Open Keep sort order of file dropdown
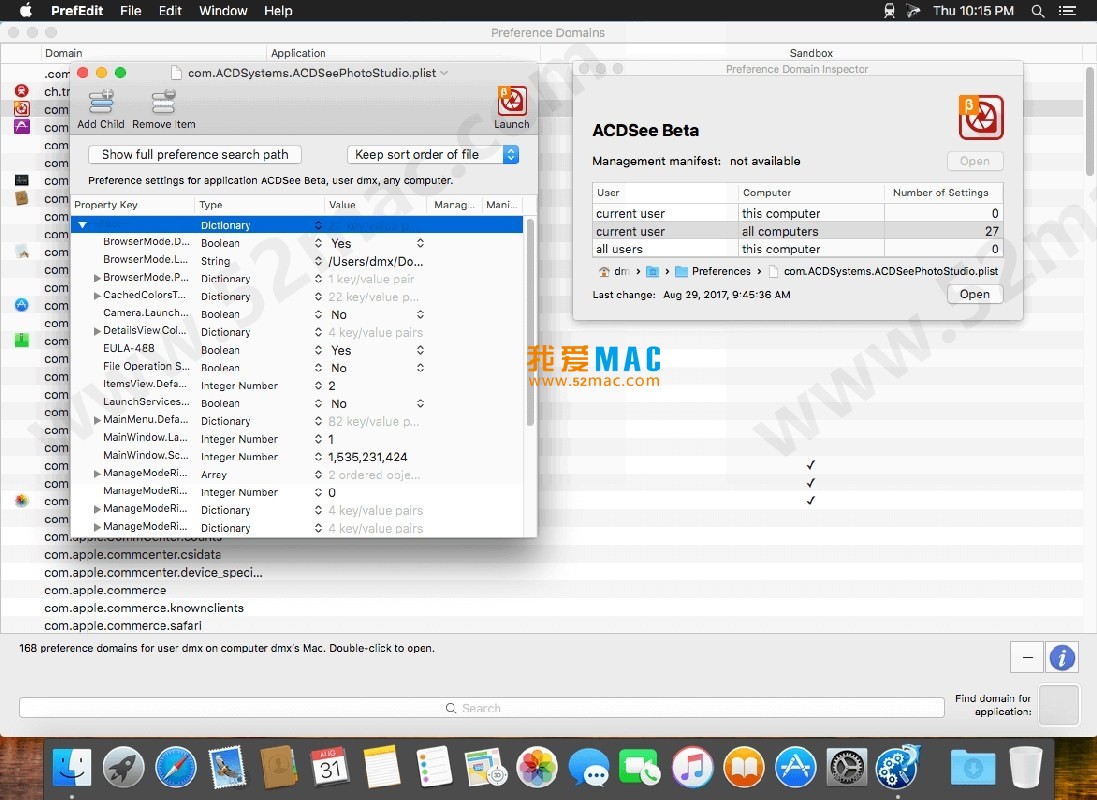The width and height of the screenshot is (1097, 800). click(433, 155)
